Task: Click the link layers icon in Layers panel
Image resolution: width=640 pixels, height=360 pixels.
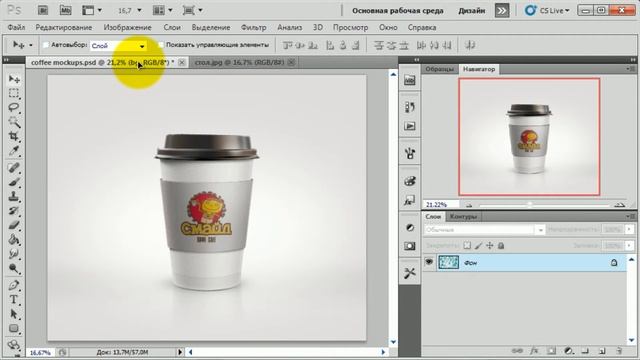Action: (x=517, y=351)
